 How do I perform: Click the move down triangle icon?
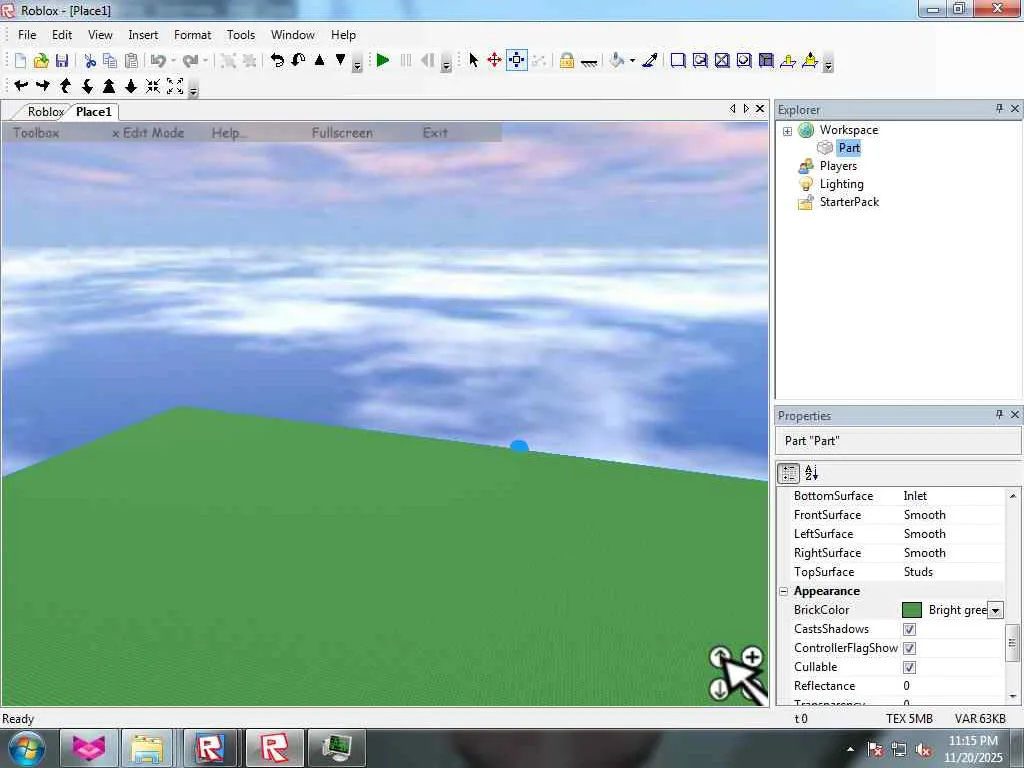pyautogui.click(x=340, y=60)
